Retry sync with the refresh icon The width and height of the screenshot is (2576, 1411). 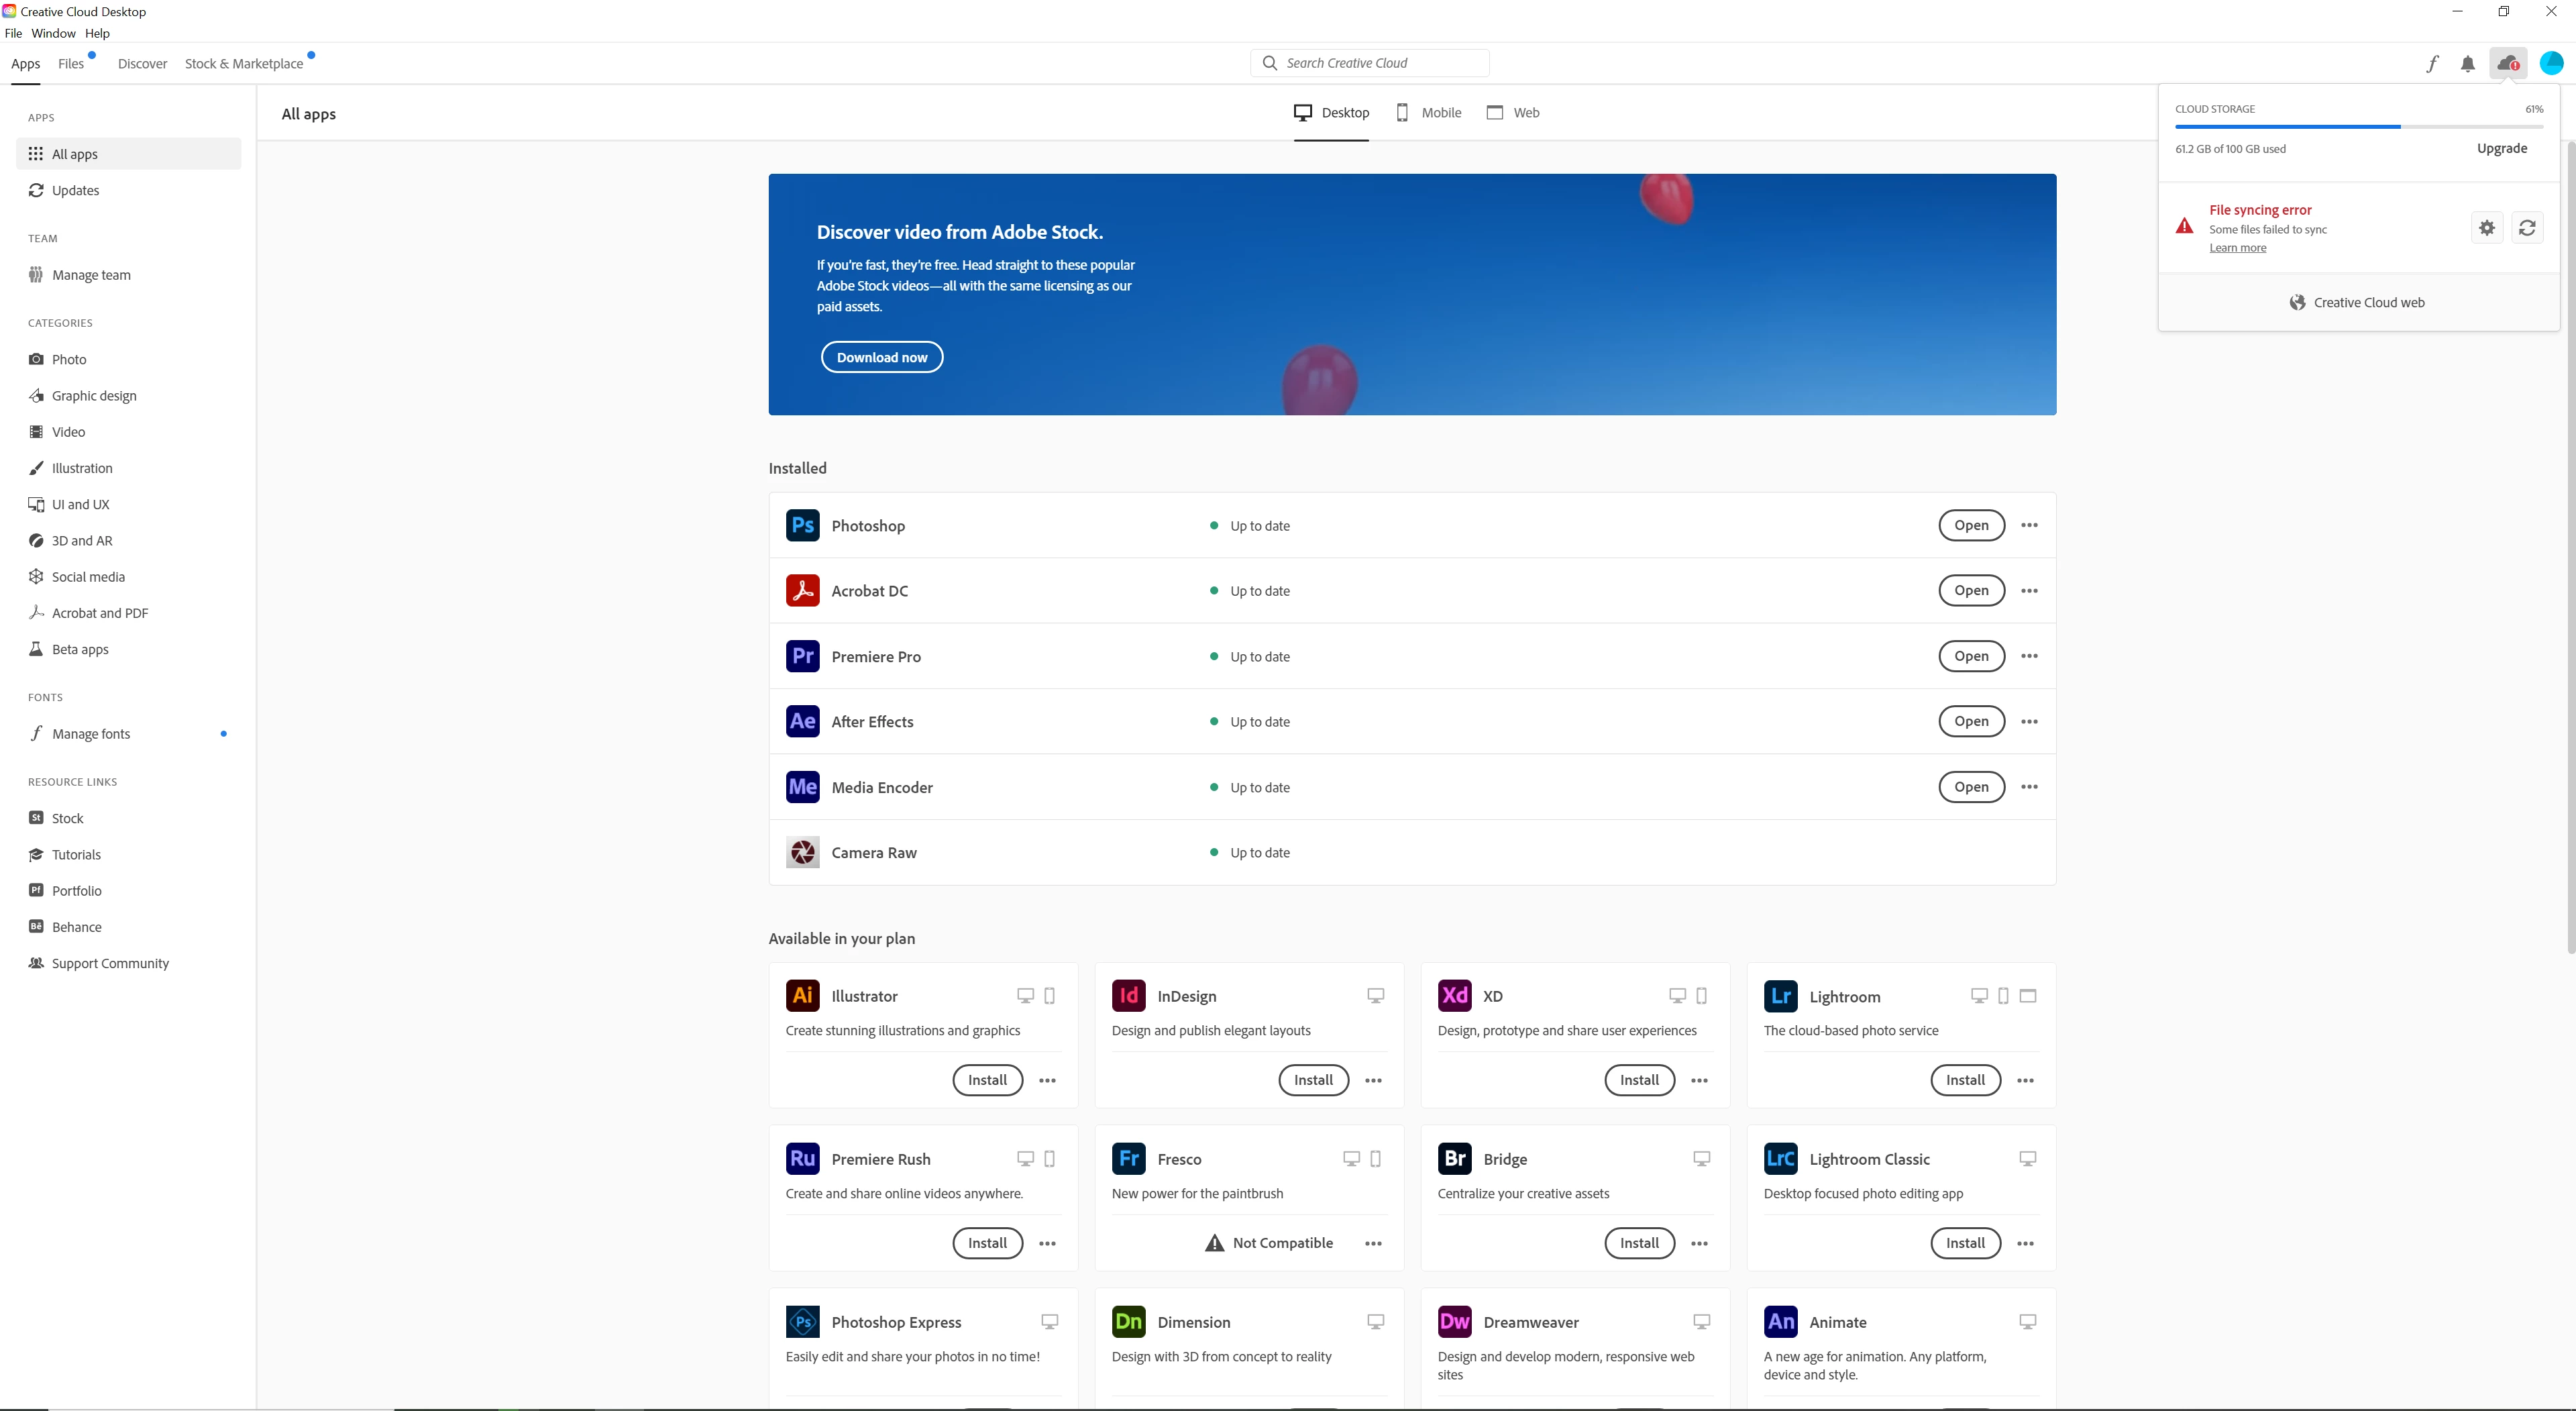[x=2527, y=228]
